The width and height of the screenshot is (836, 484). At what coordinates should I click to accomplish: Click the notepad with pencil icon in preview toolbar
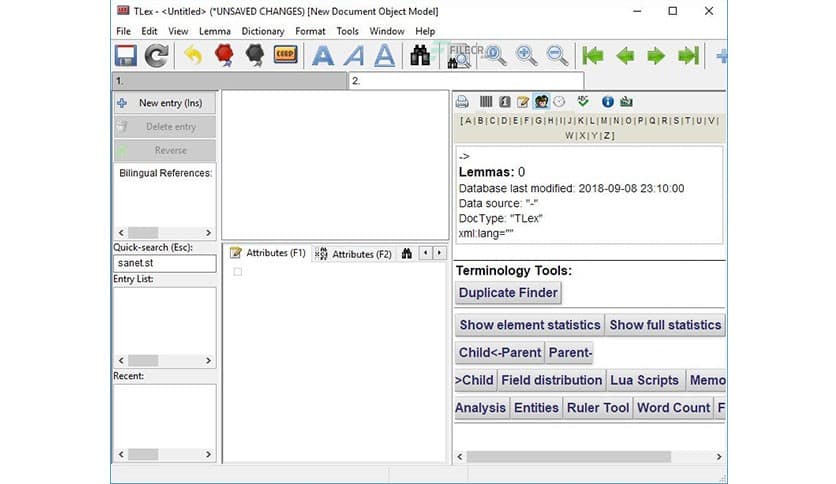(522, 101)
